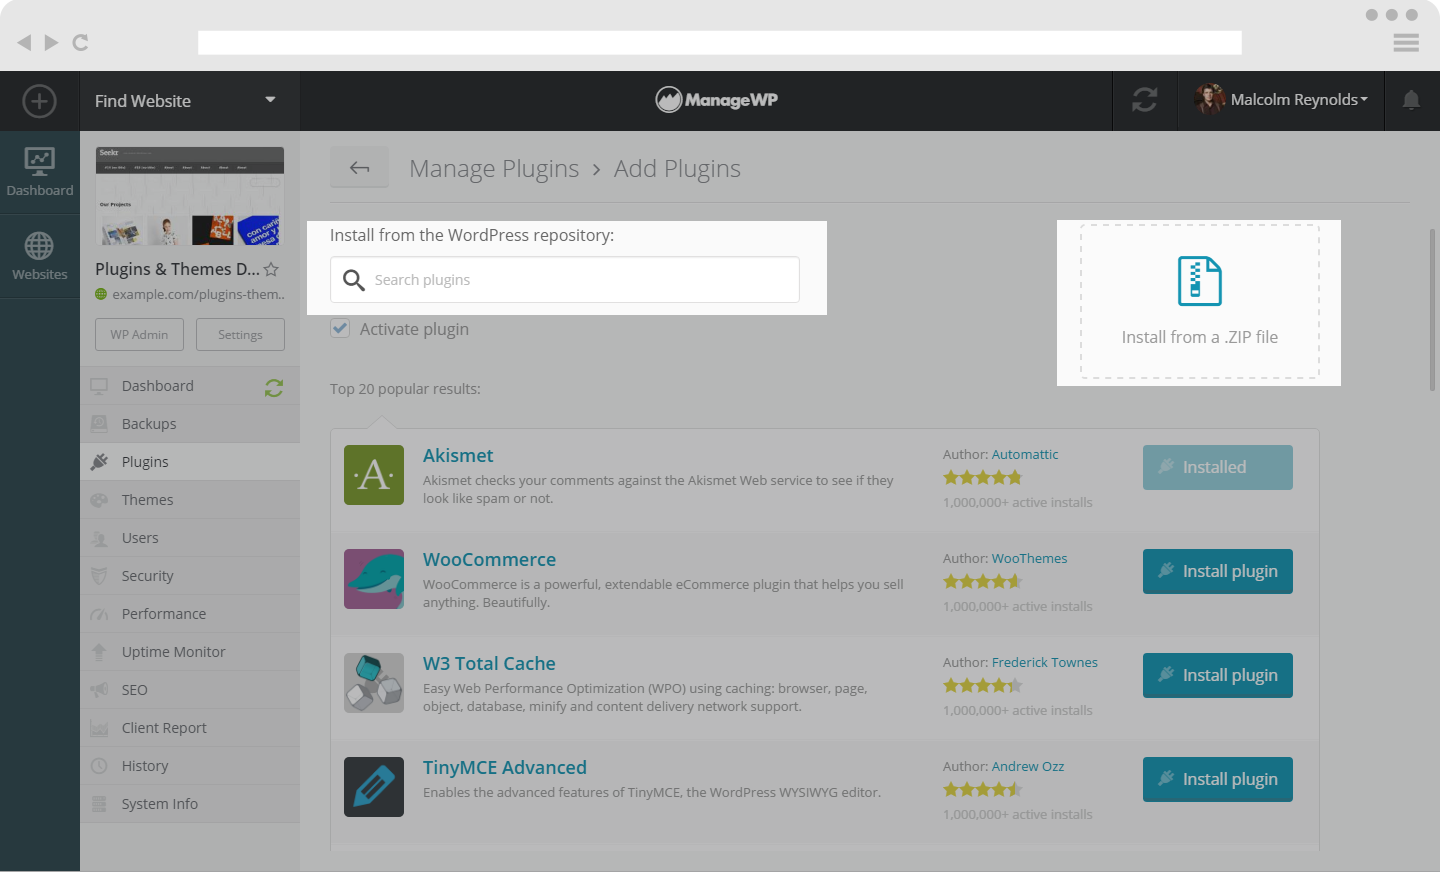This screenshot has width=1440, height=872.
Task: Open the Dashboard icon in left rail
Action: 40,172
